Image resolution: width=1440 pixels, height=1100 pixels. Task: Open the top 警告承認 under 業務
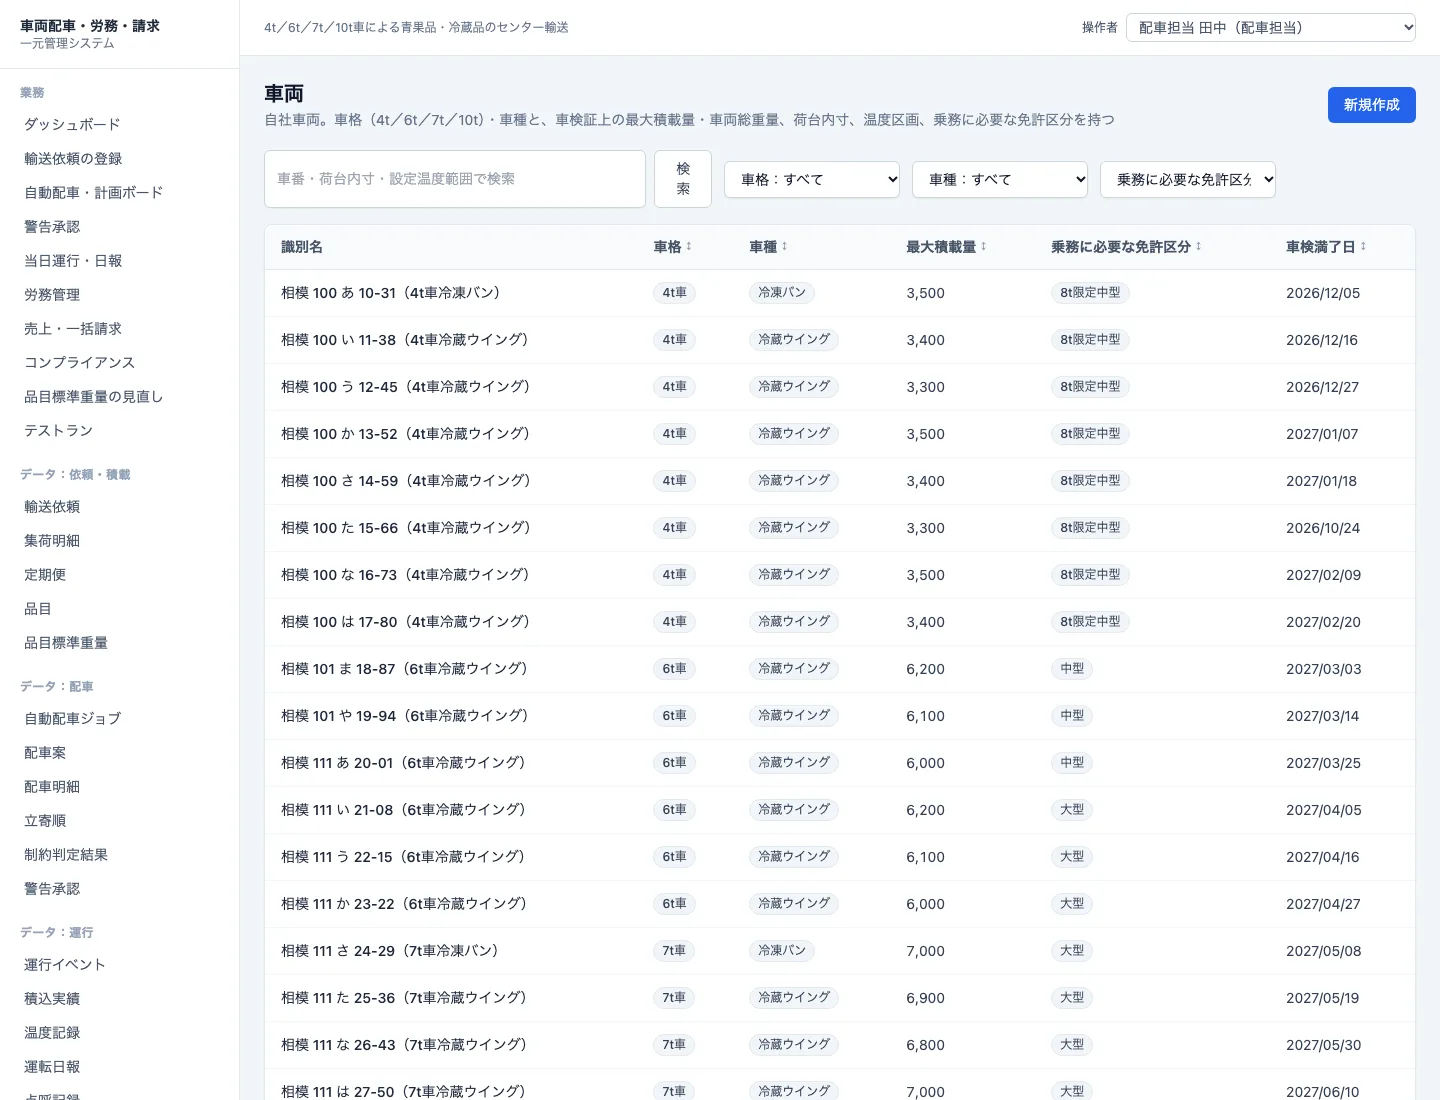coord(52,227)
